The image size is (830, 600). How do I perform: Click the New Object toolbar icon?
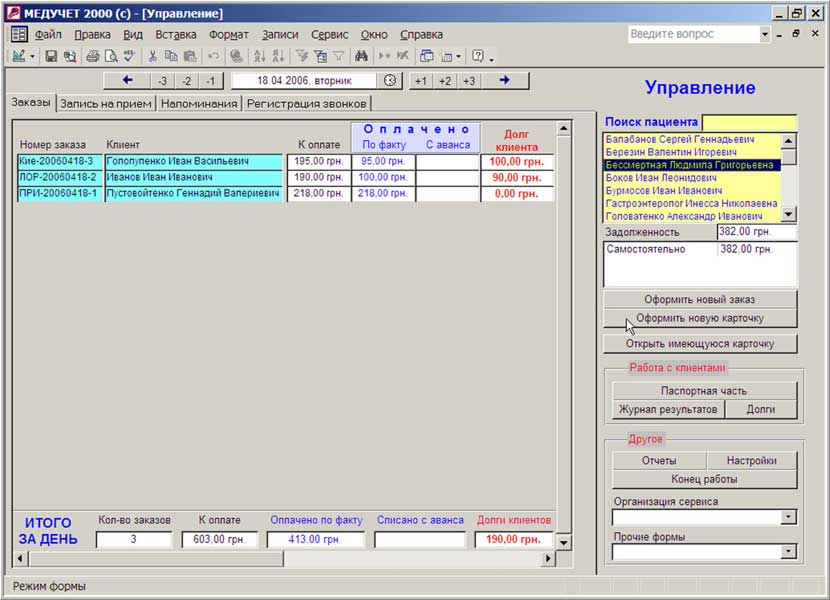click(447, 56)
